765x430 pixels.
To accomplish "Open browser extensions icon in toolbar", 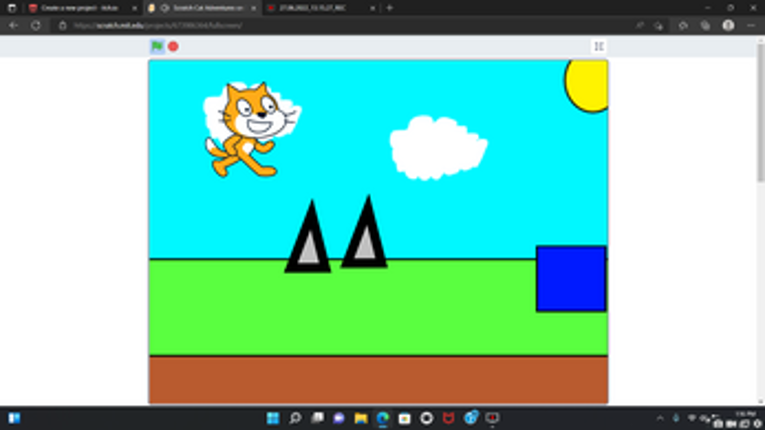I will click(683, 25).
